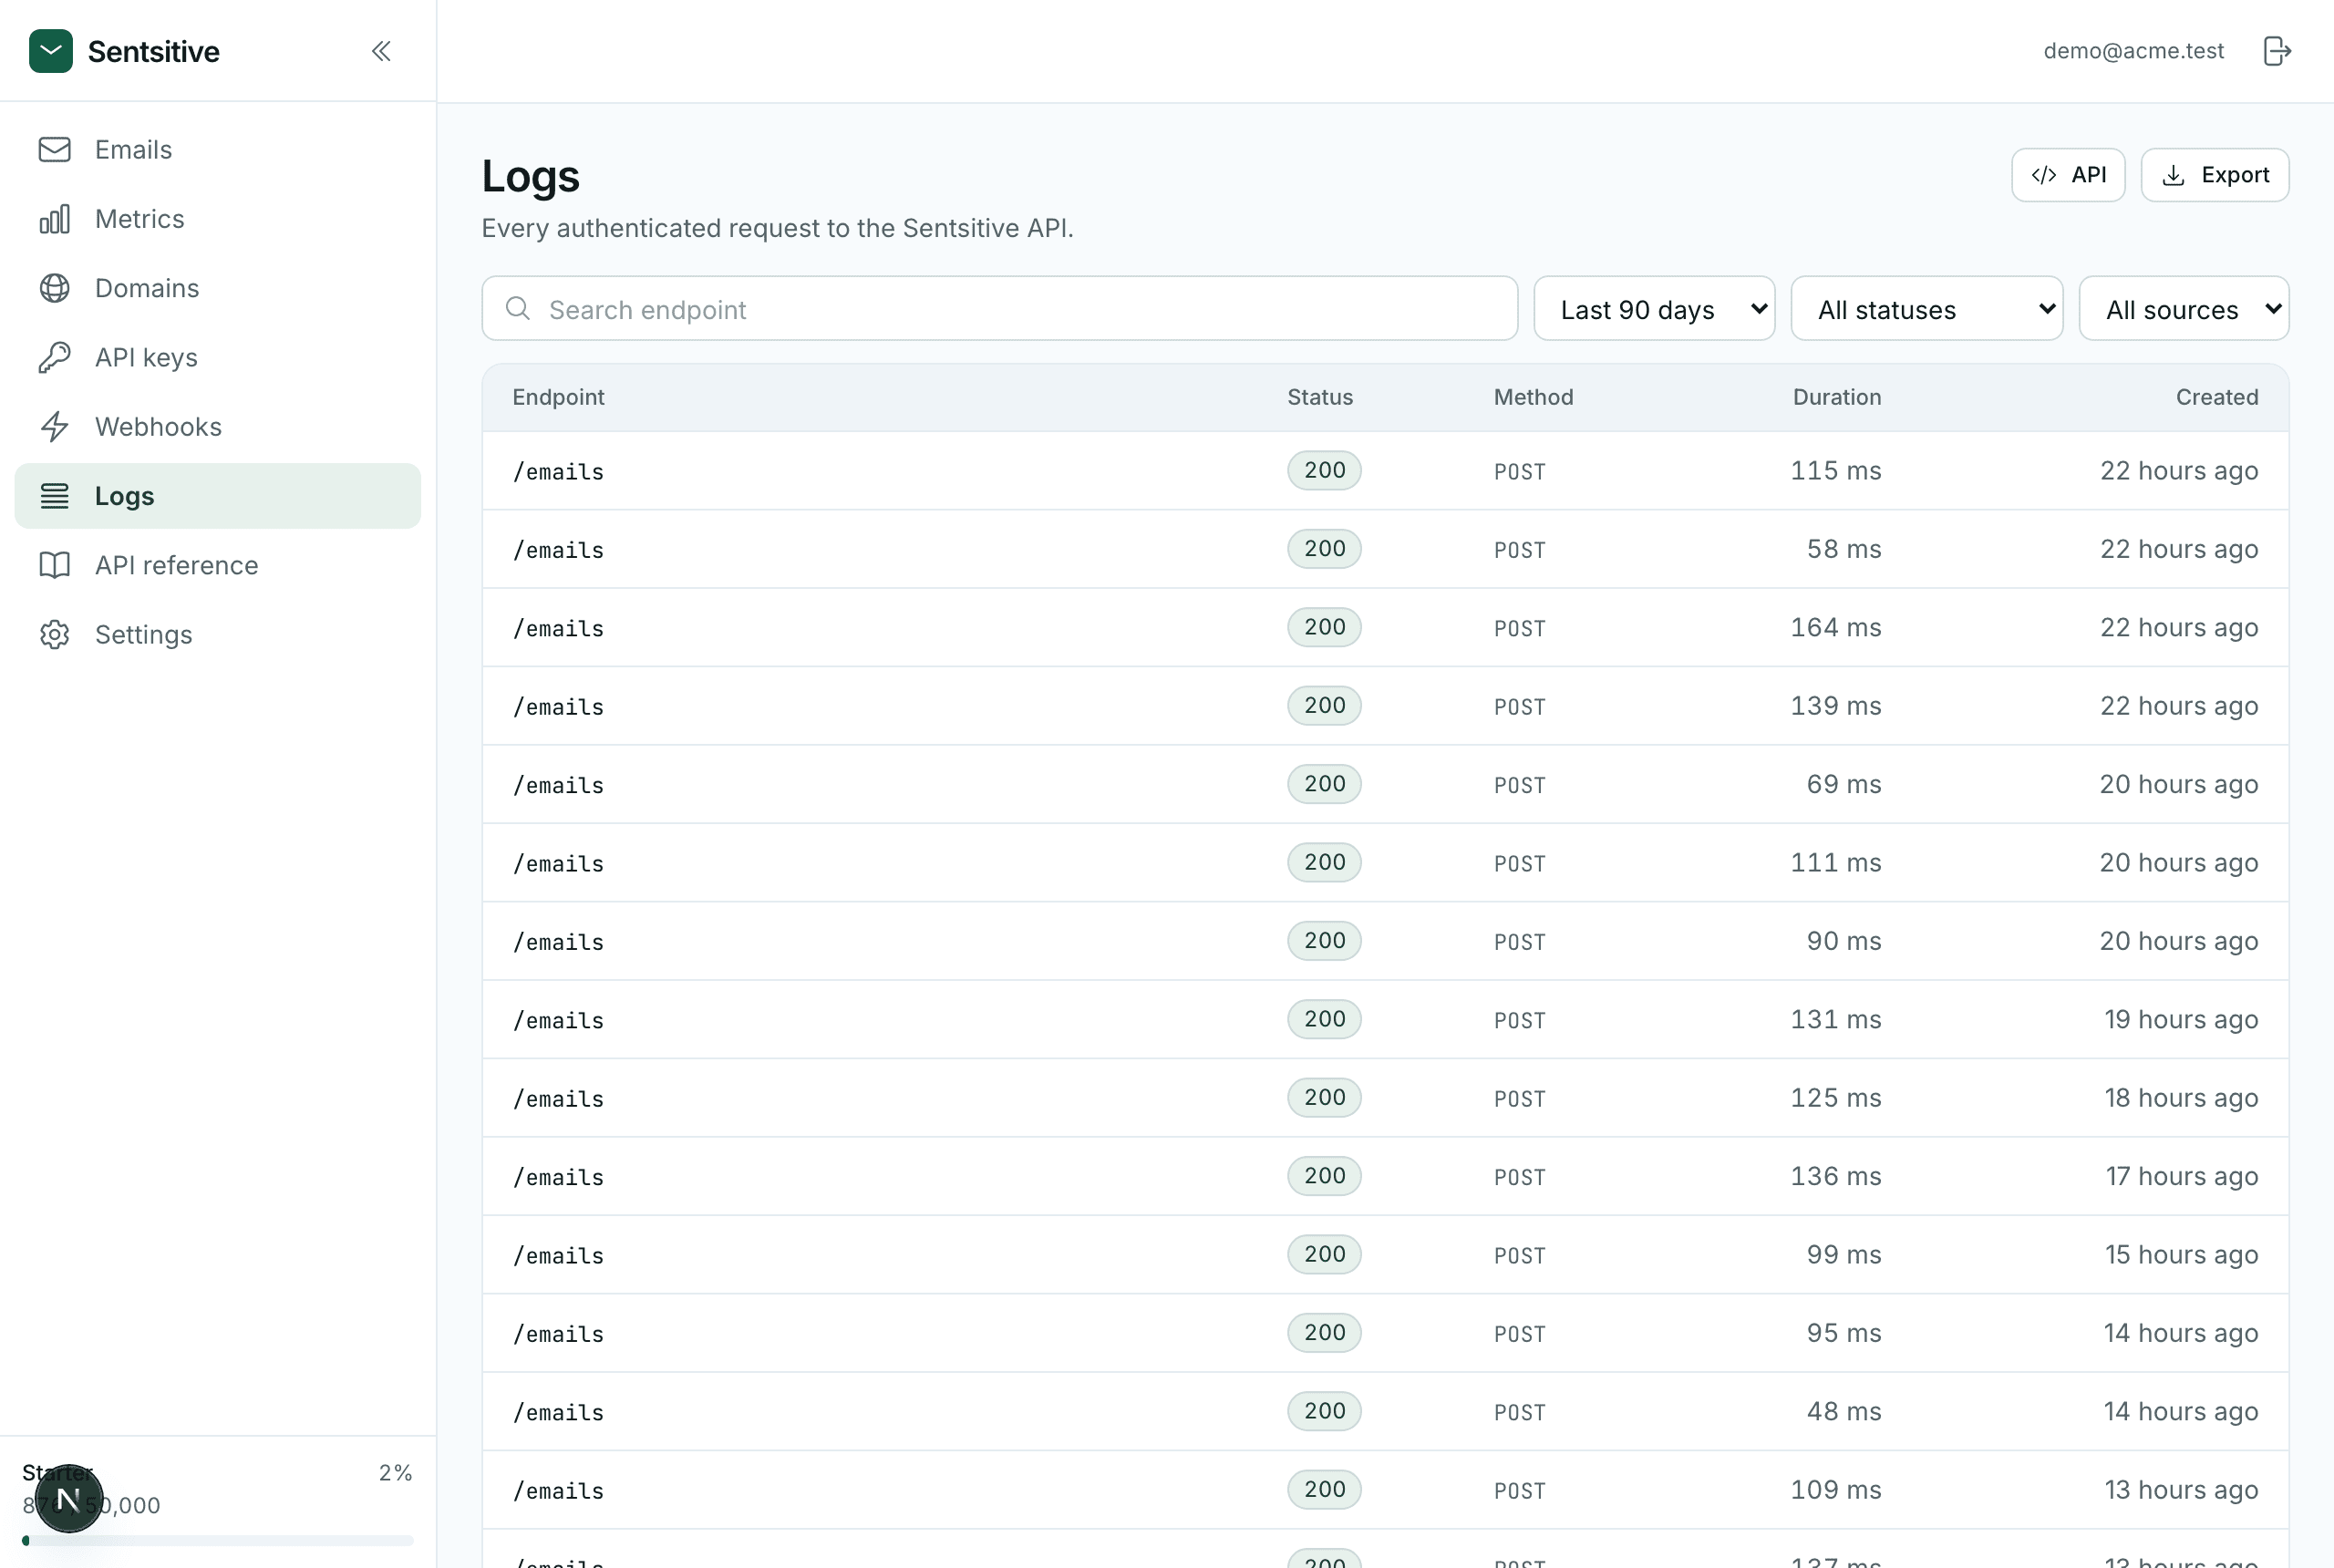Click the 200 status in the 58 ms row

tap(1324, 549)
